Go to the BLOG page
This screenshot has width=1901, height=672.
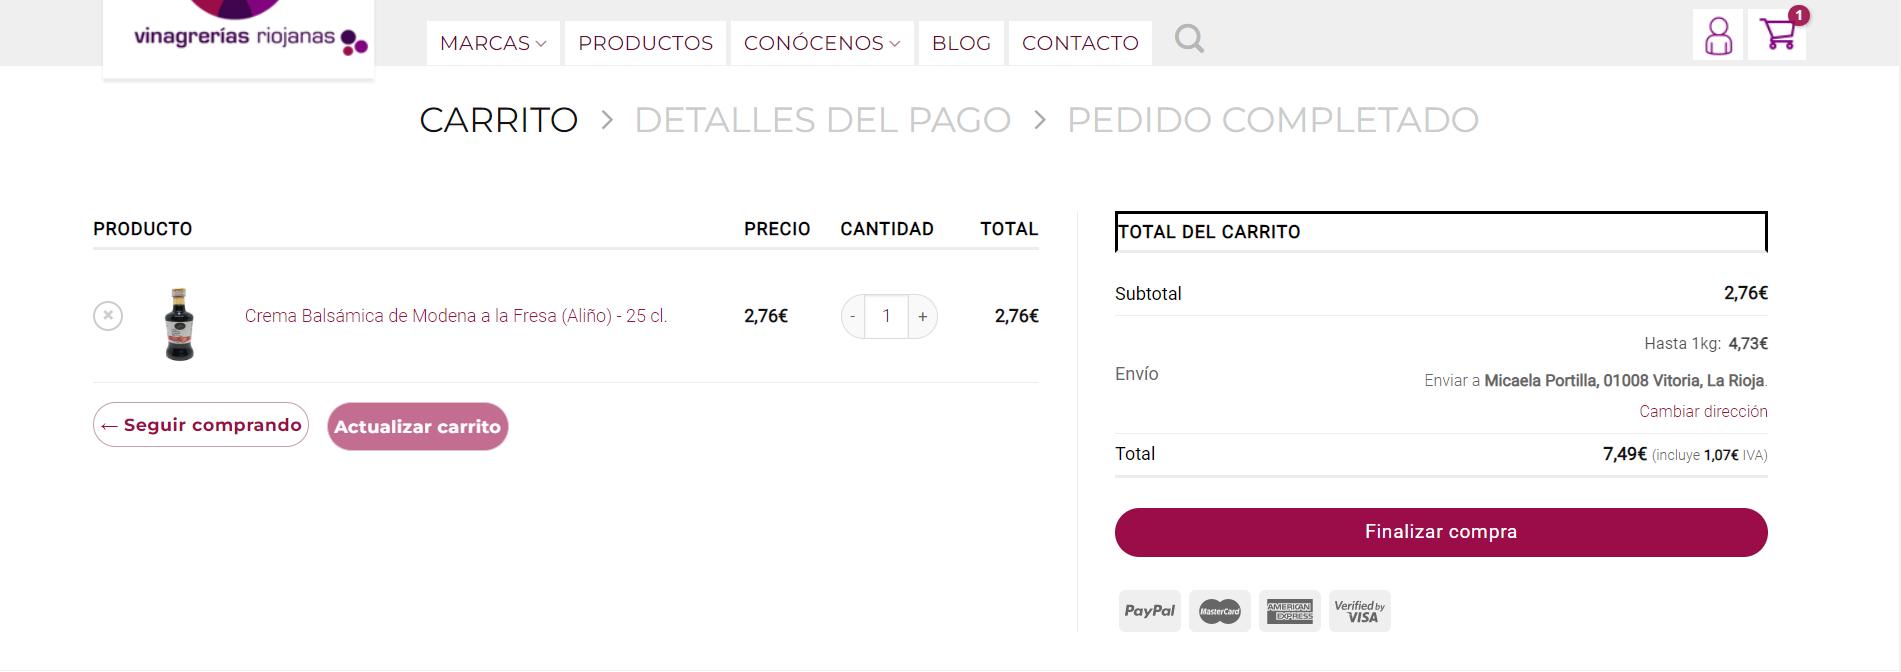[x=961, y=43]
